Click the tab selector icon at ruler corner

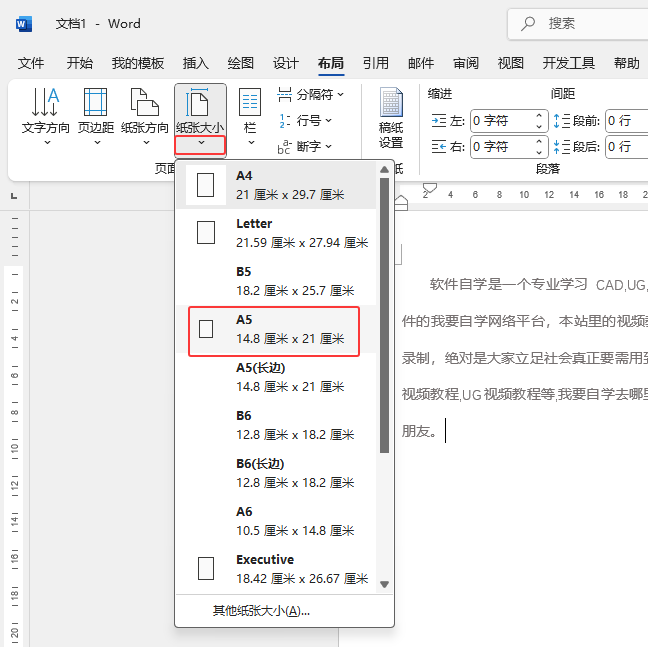(14, 196)
